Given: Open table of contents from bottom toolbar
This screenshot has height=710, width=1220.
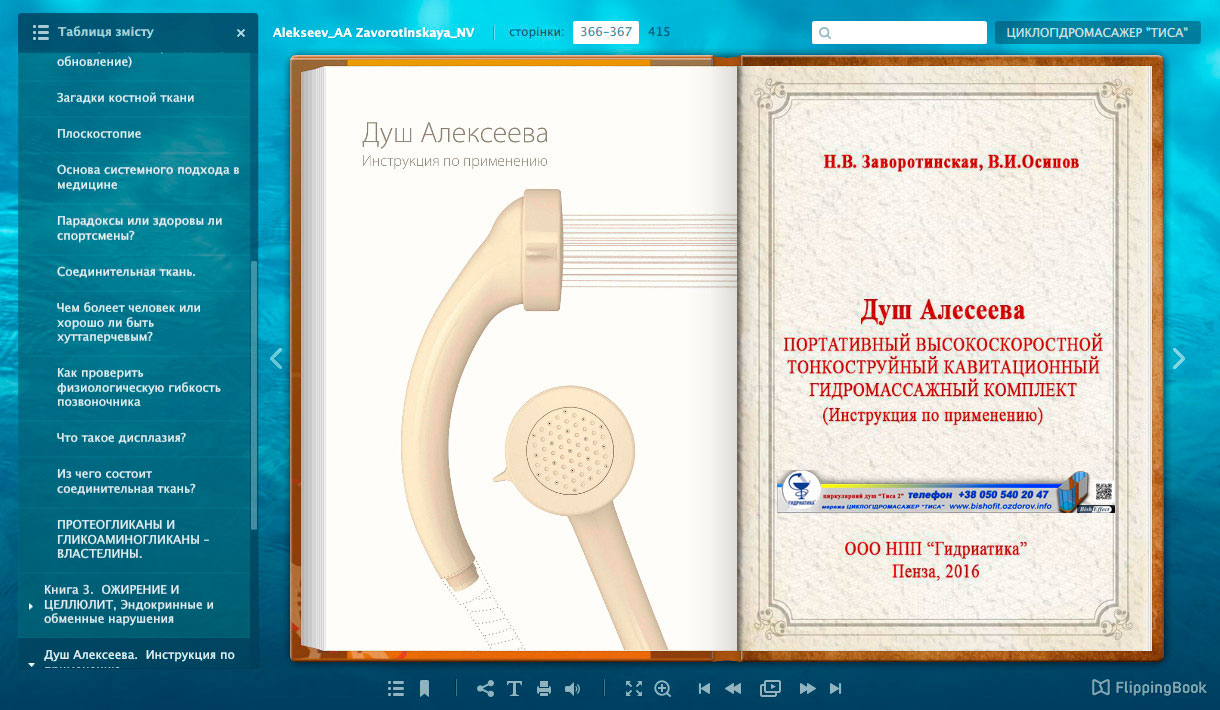Looking at the screenshot, I should coord(396,688).
